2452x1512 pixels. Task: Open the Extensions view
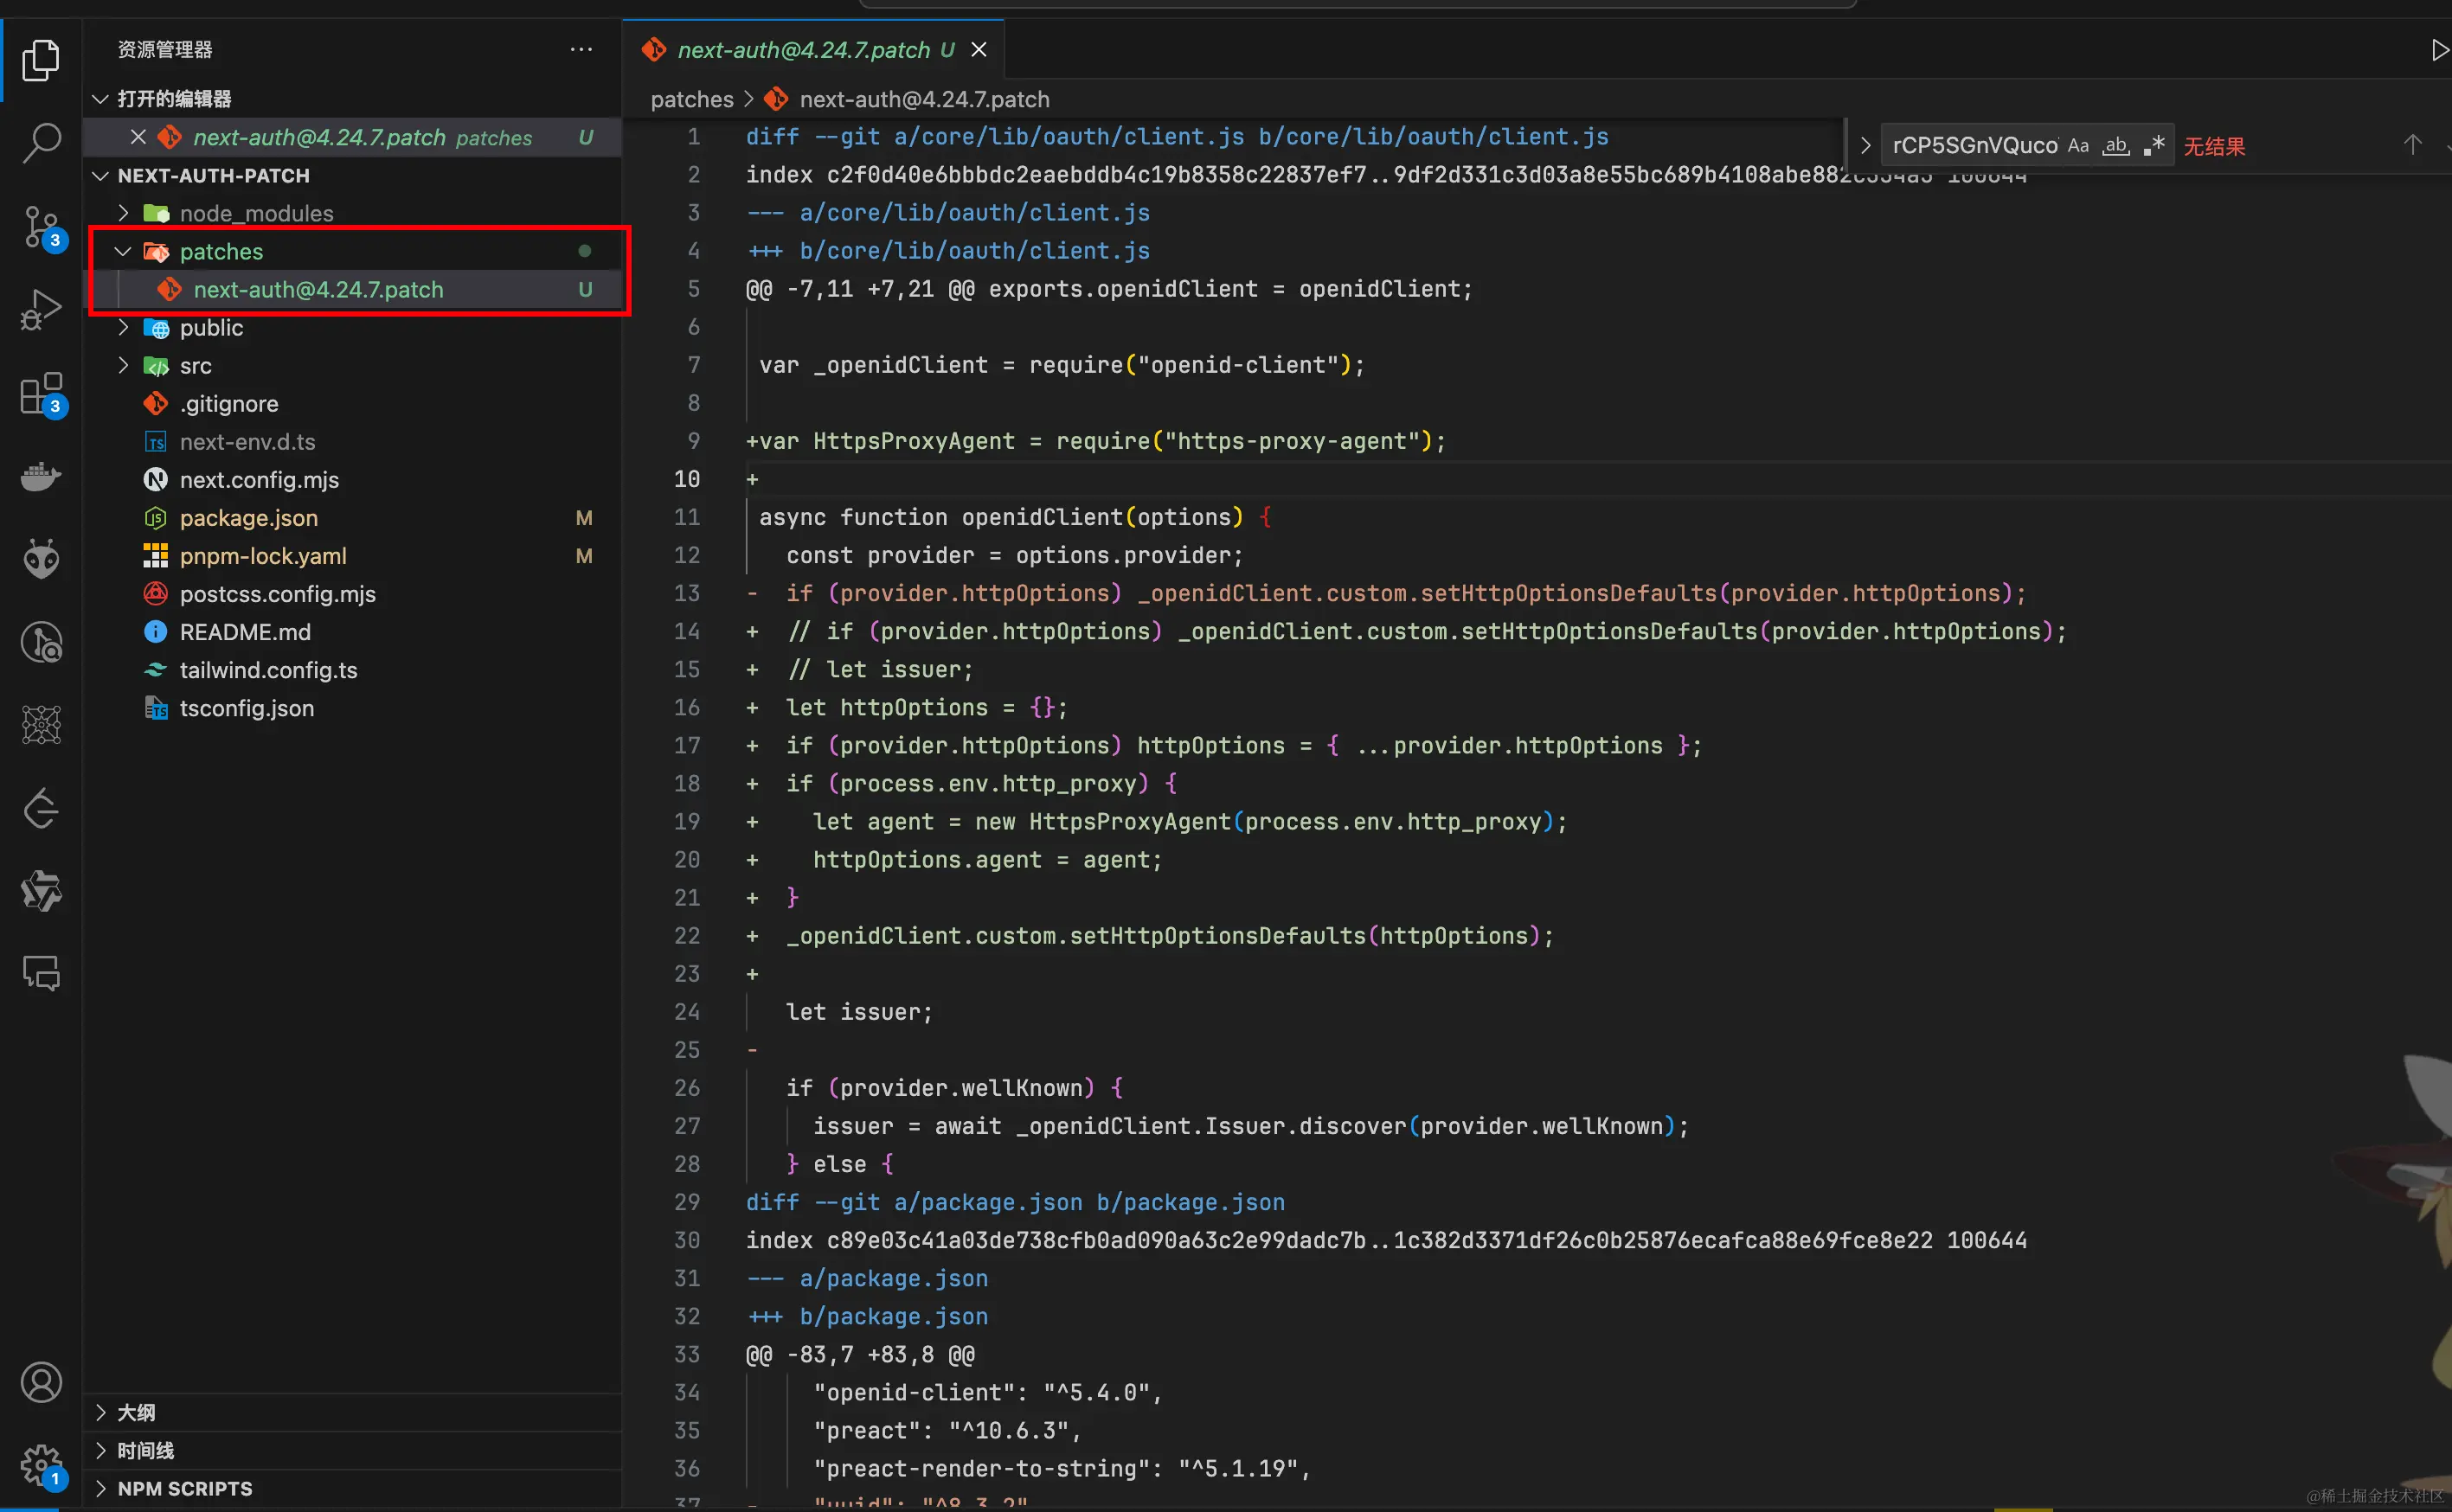(x=41, y=393)
